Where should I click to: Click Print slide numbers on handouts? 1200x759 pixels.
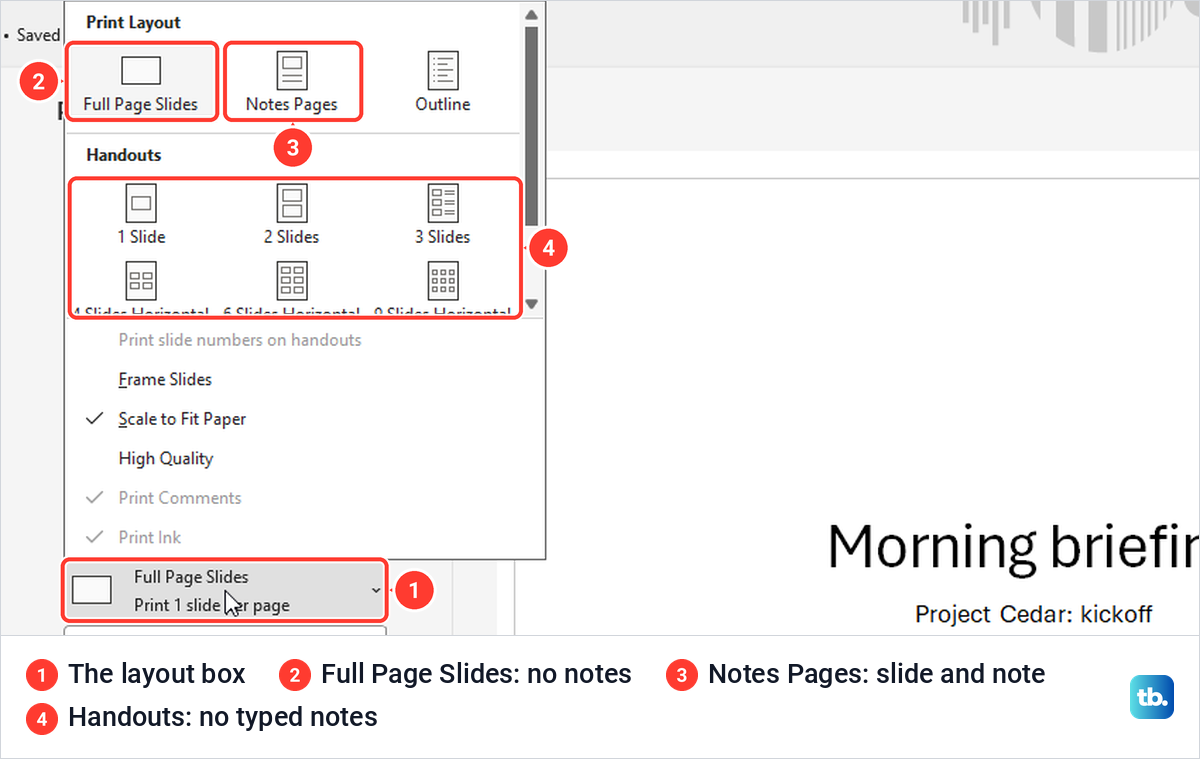(x=240, y=340)
